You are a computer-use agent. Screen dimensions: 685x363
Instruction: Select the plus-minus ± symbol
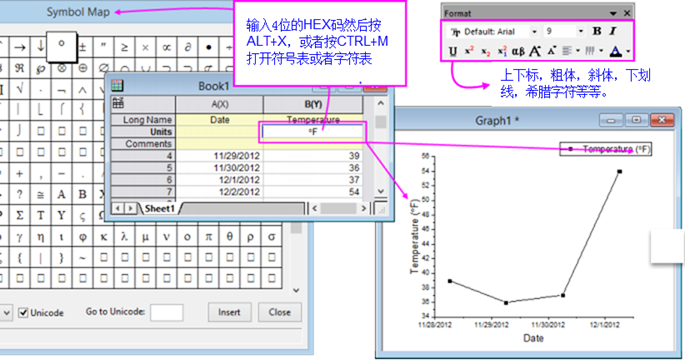[82, 47]
